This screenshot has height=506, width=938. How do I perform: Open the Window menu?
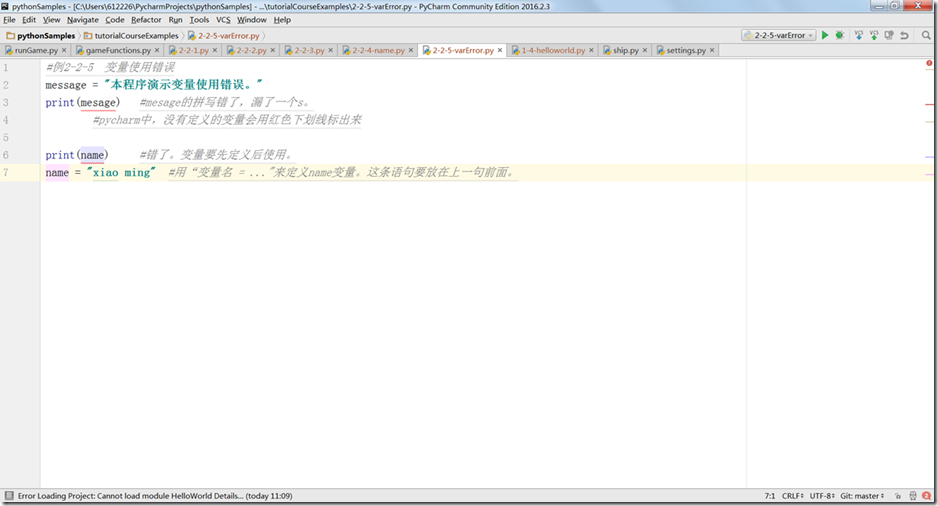252,20
